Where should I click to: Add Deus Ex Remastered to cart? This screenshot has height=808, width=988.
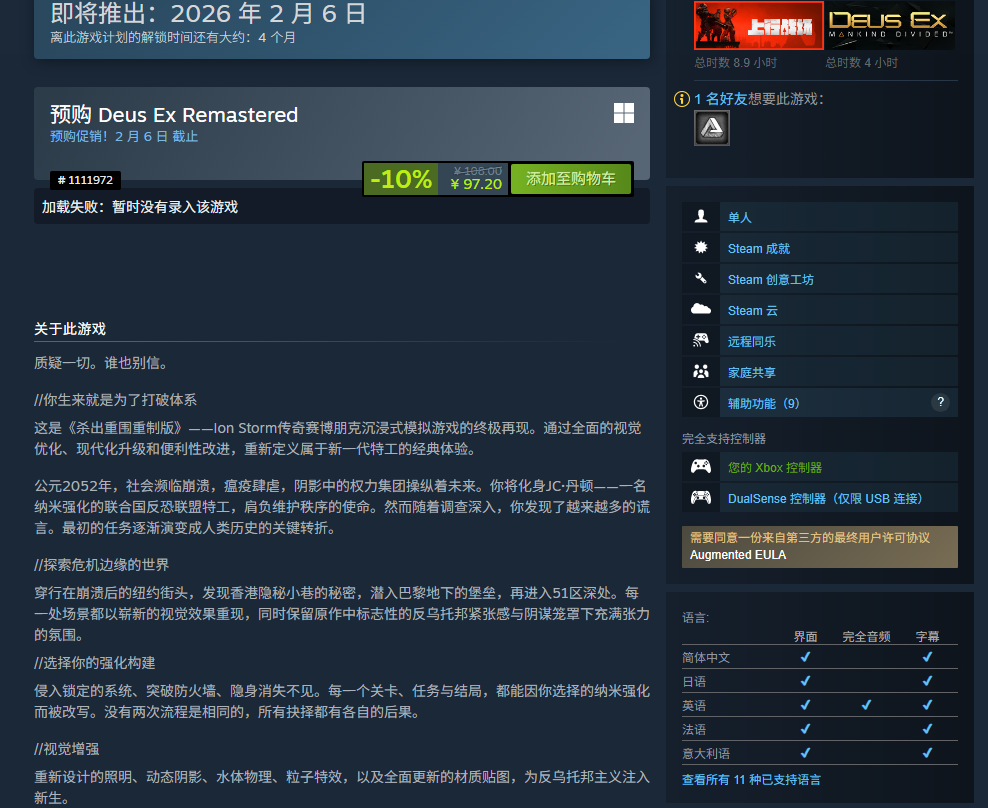click(x=570, y=179)
